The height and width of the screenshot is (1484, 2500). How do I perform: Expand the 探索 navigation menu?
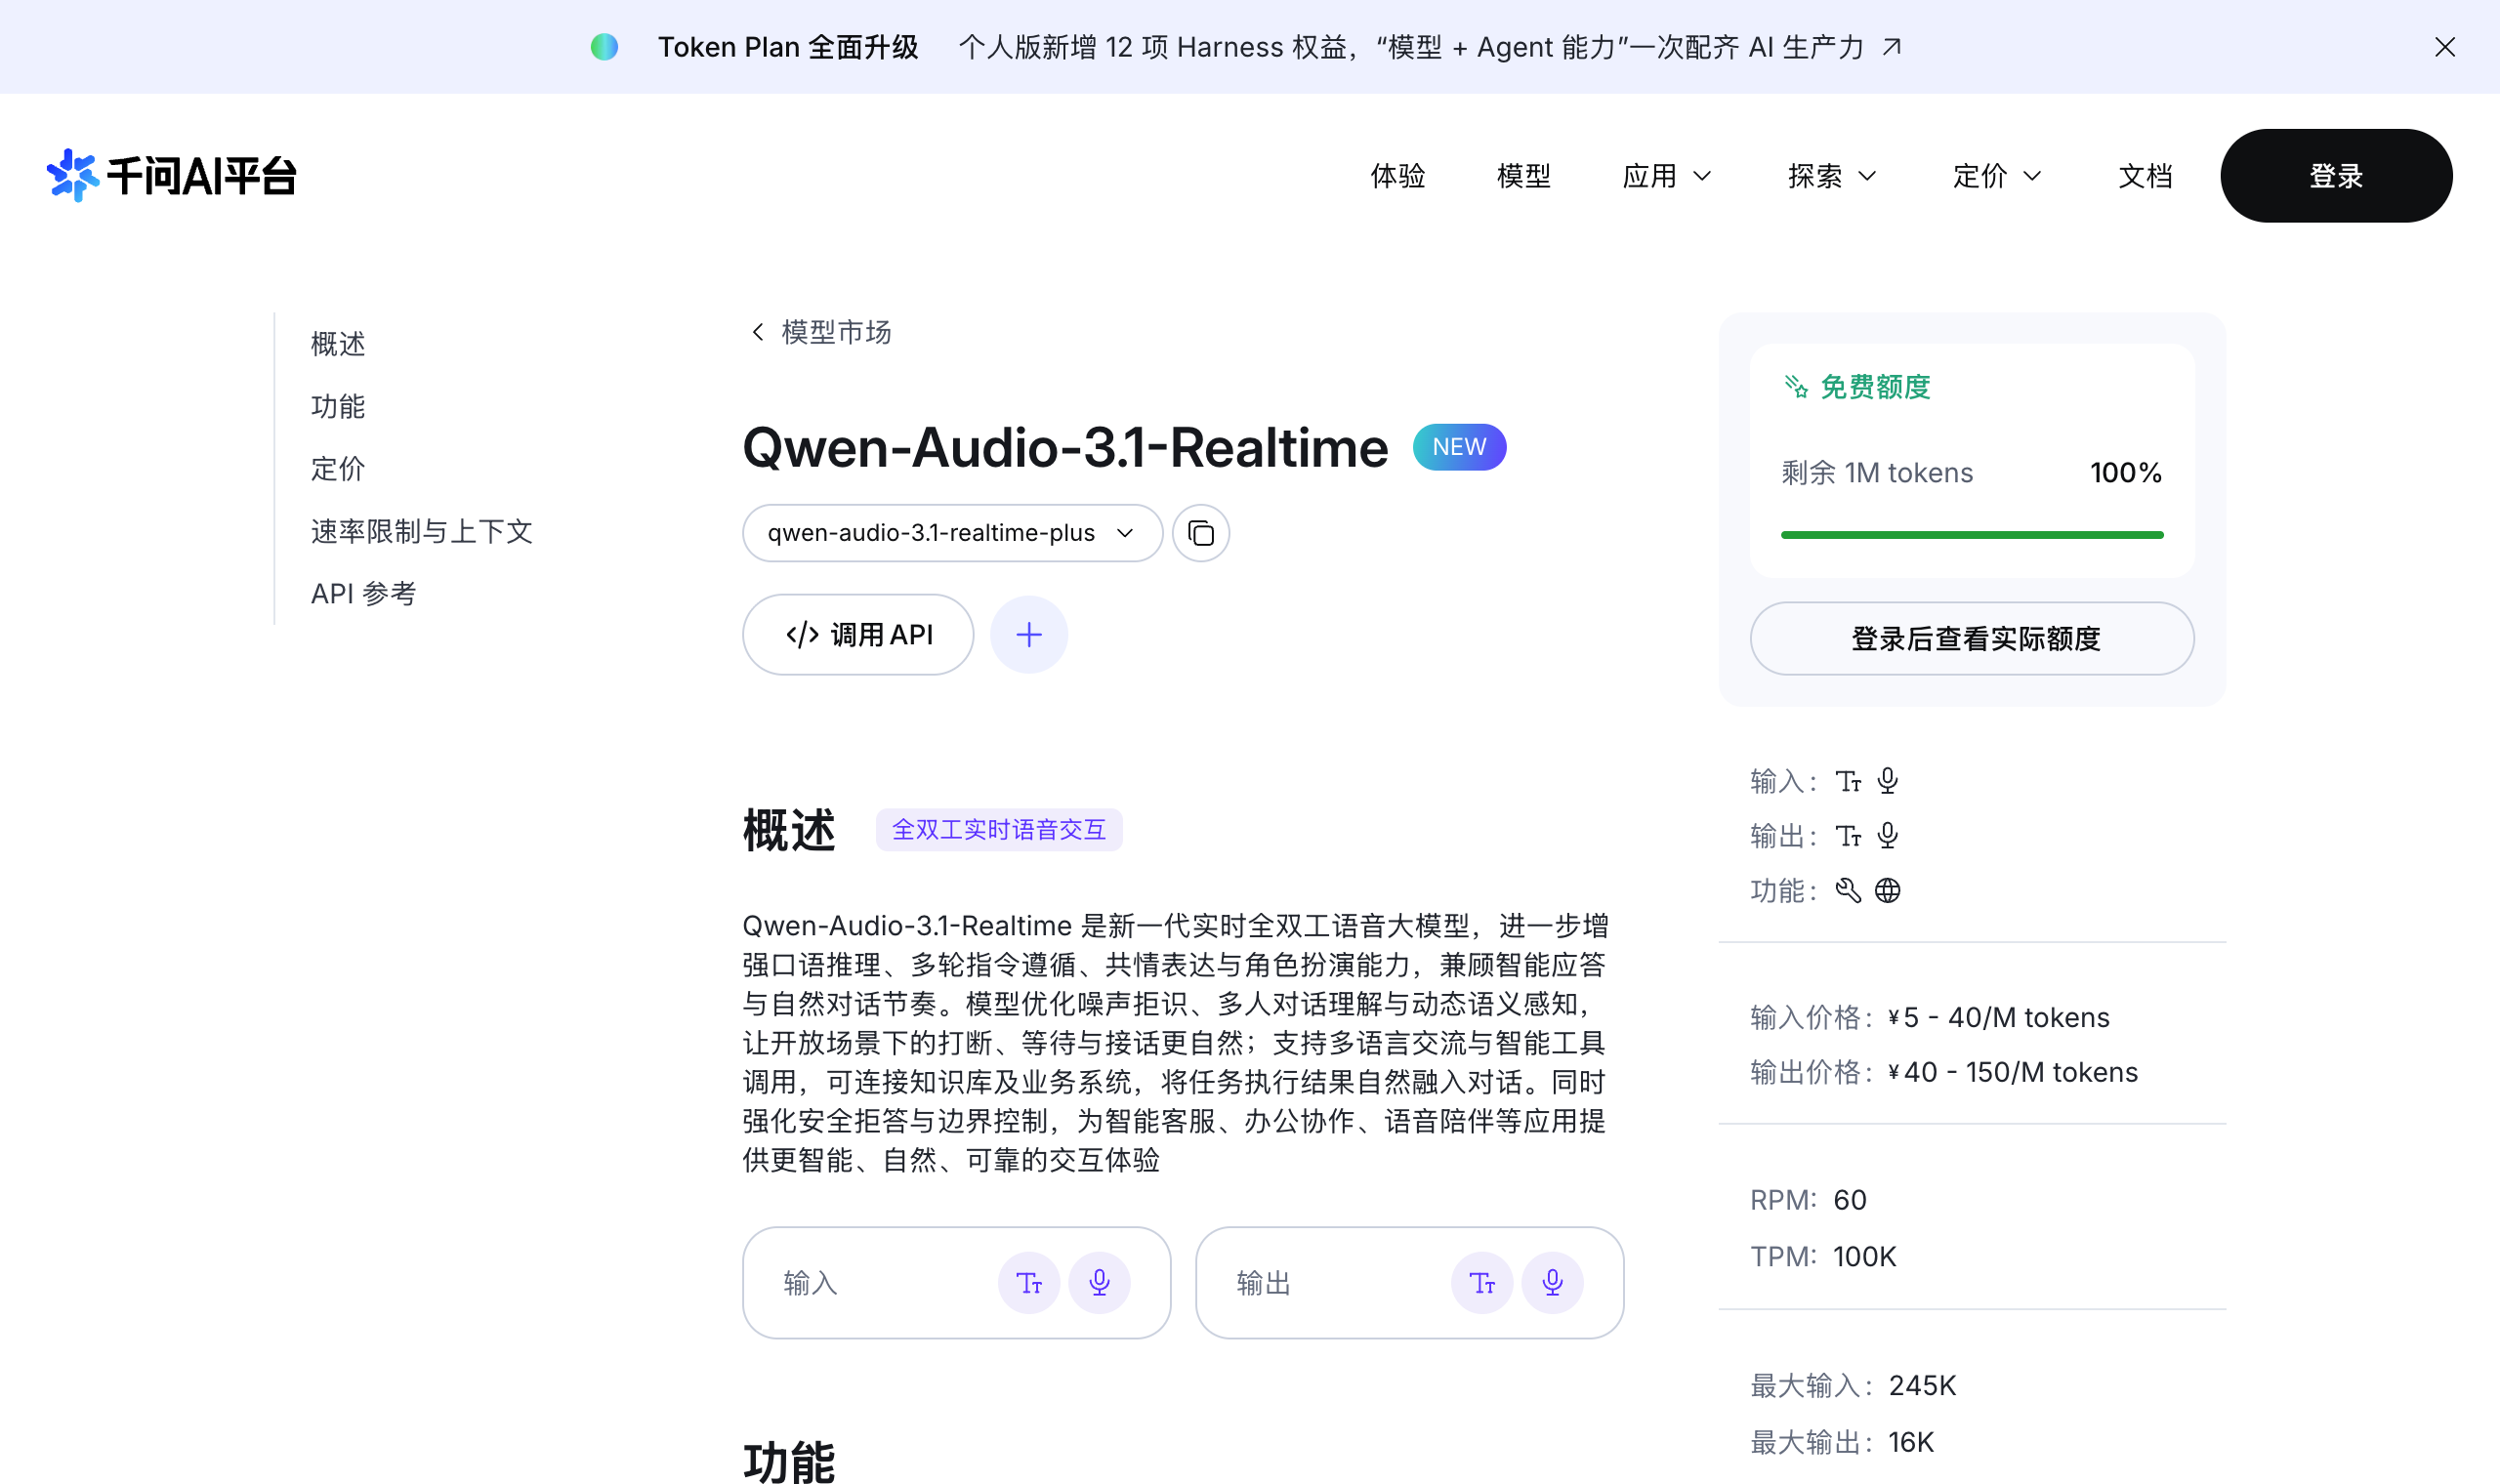tap(1831, 176)
